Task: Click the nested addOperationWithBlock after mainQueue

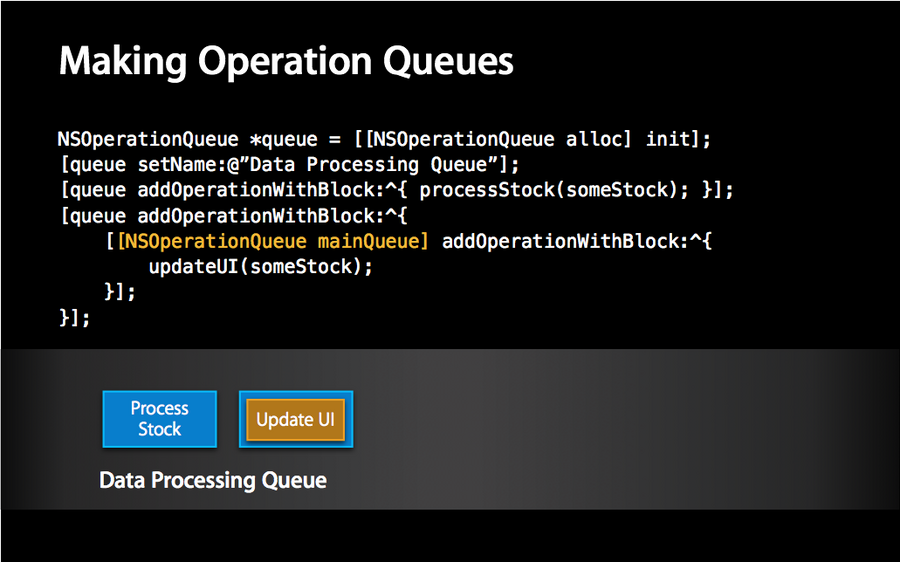Action: (577, 241)
